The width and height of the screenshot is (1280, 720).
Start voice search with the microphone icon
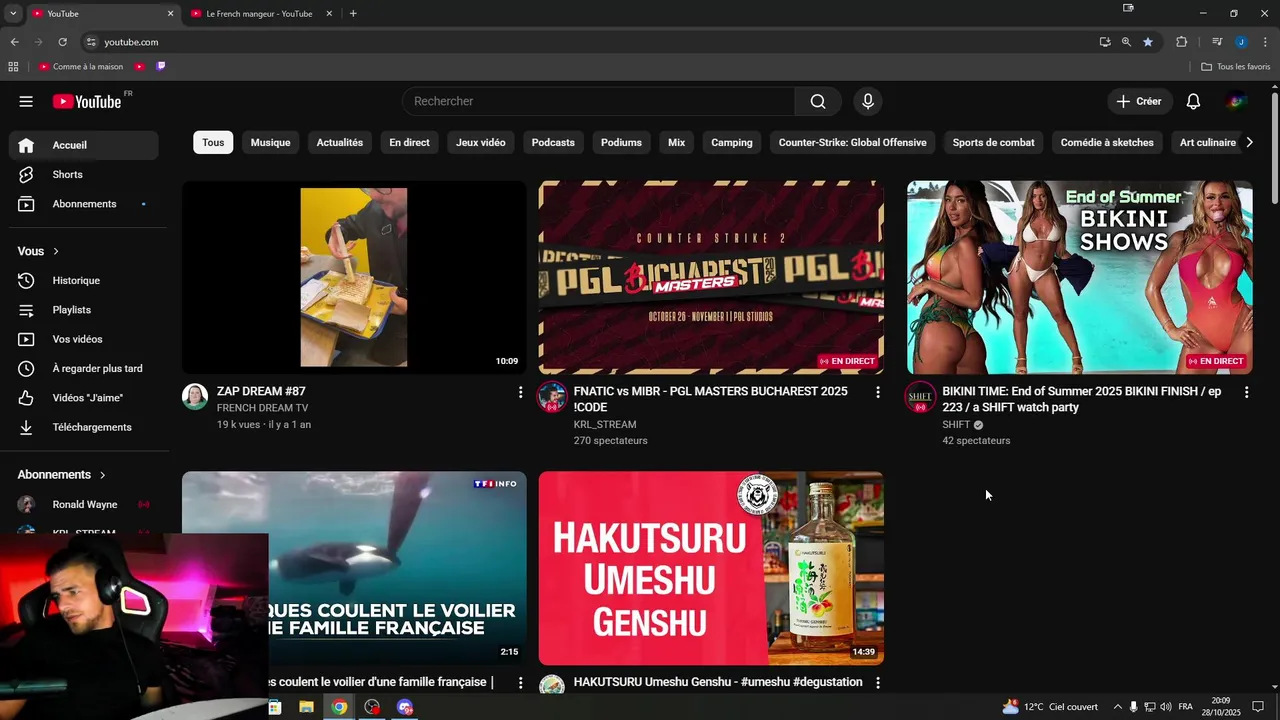(868, 101)
